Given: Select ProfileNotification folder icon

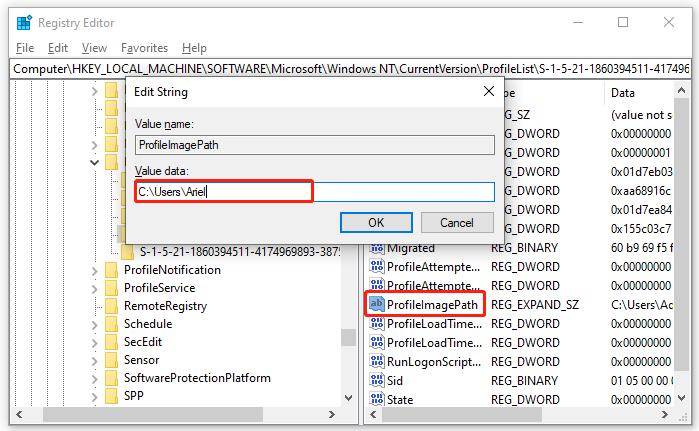Looking at the screenshot, I should 111,270.
